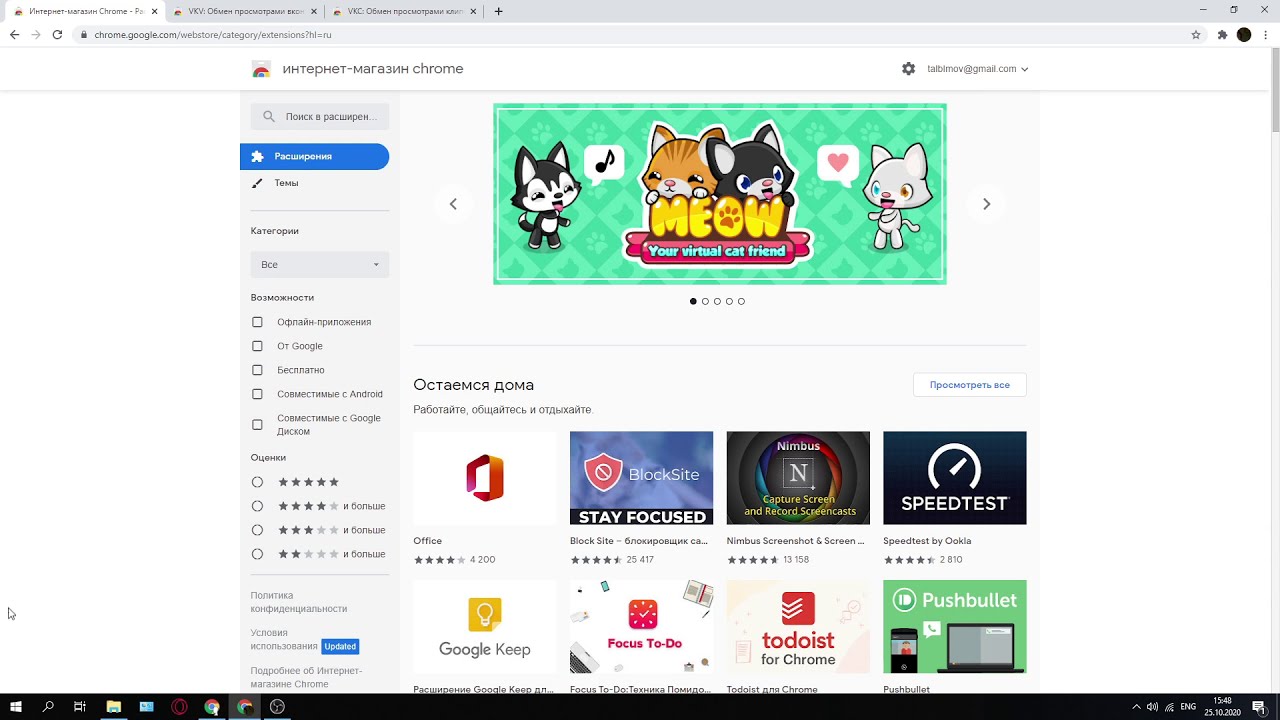The image size is (1280, 720).
Task: Open the browser extensions puzzle icon
Action: point(1222,34)
